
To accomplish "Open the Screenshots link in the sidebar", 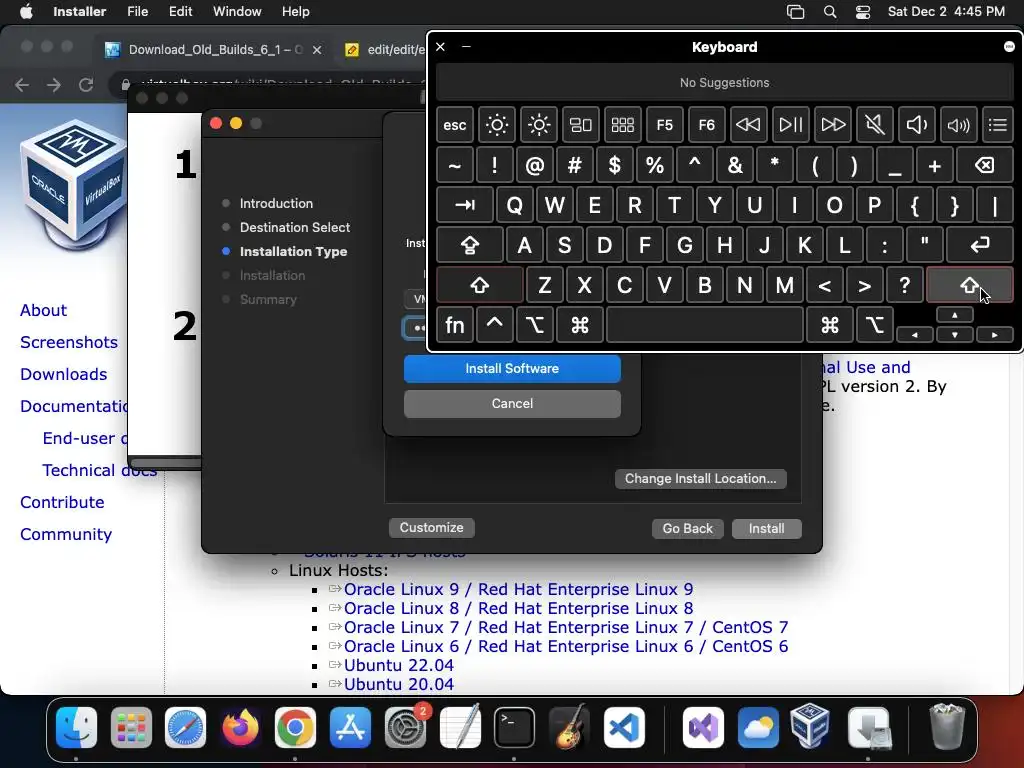I will click(69, 342).
